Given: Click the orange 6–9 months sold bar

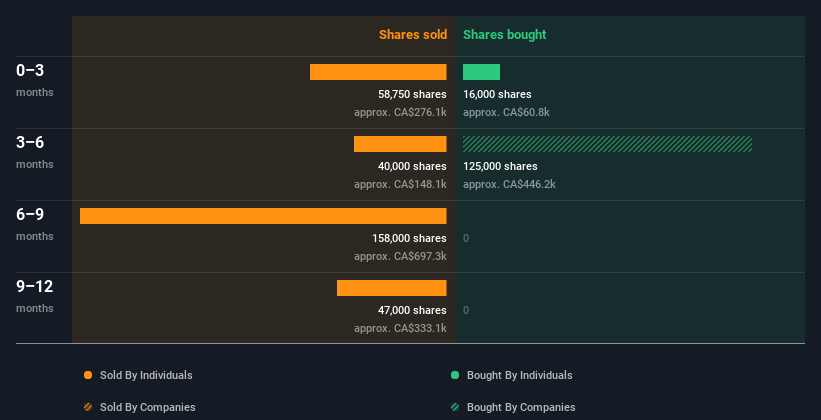Looking at the screenshot, I should tap(263, 216).
